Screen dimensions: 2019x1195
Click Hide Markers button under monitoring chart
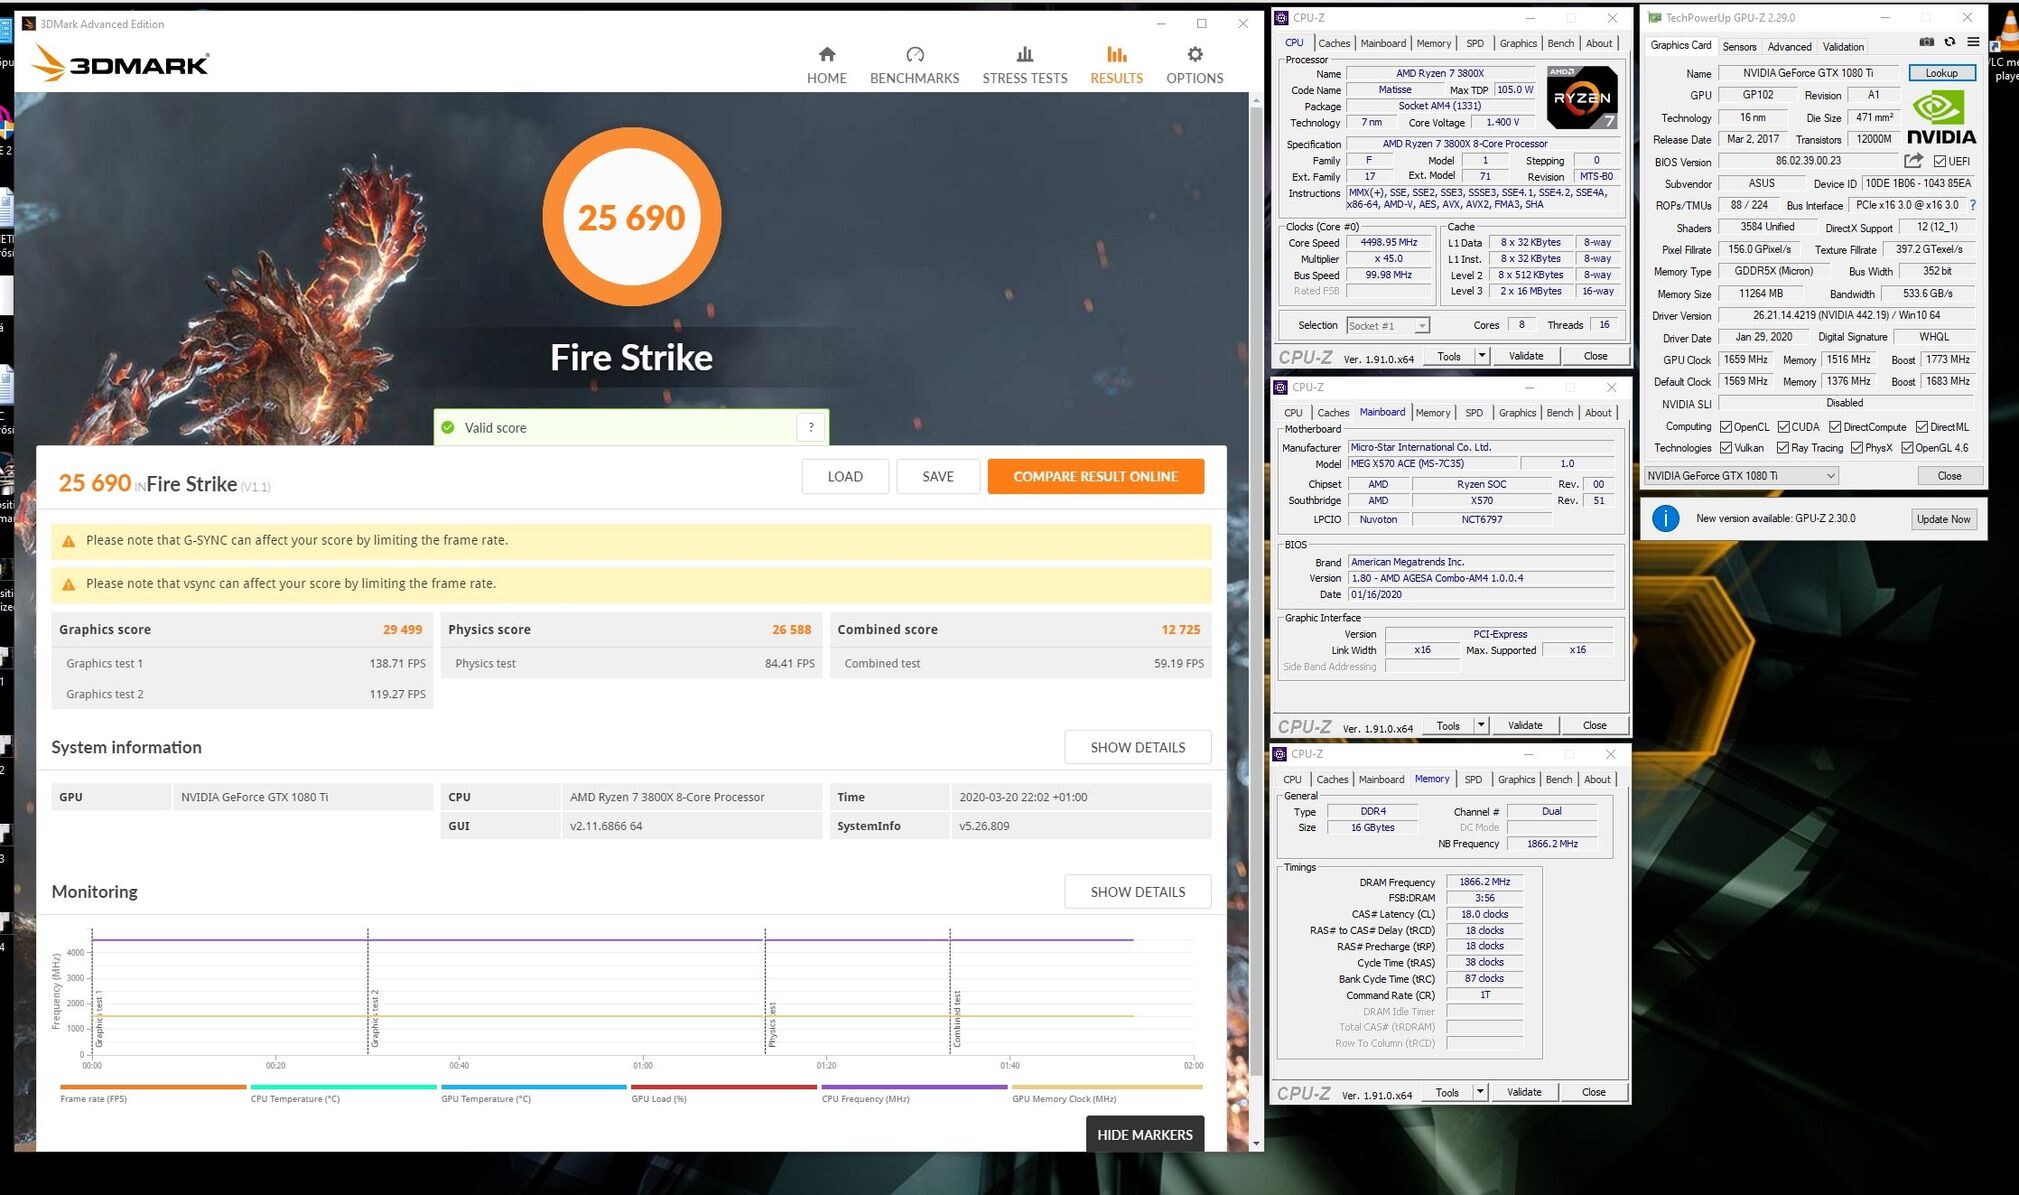[1144, 1135]
